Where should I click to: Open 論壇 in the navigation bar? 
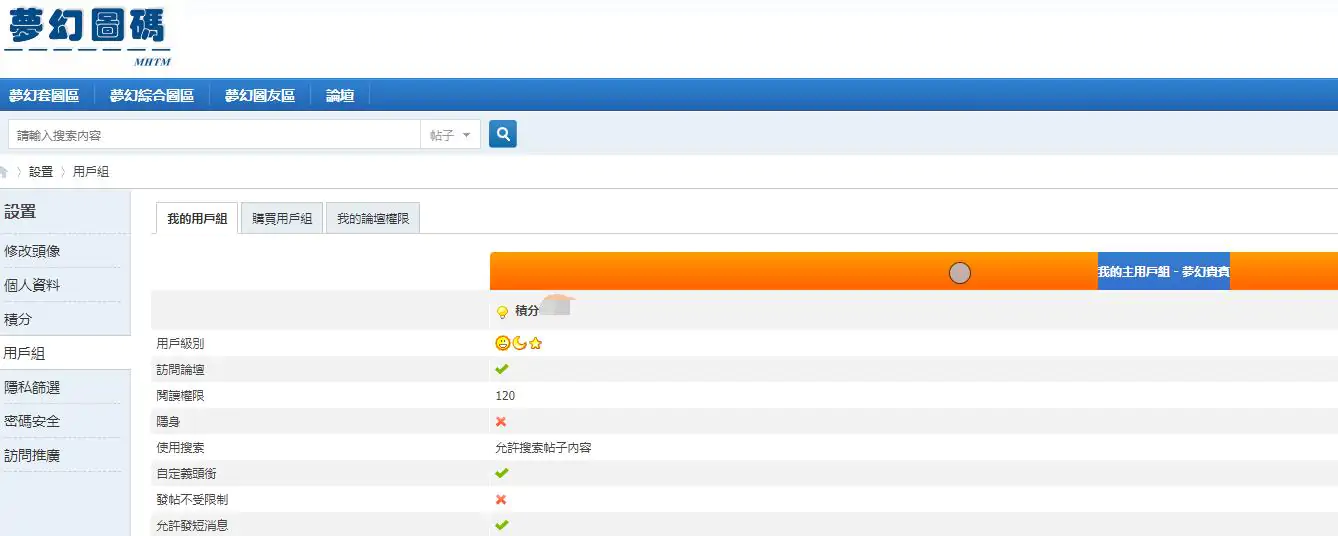340,96
